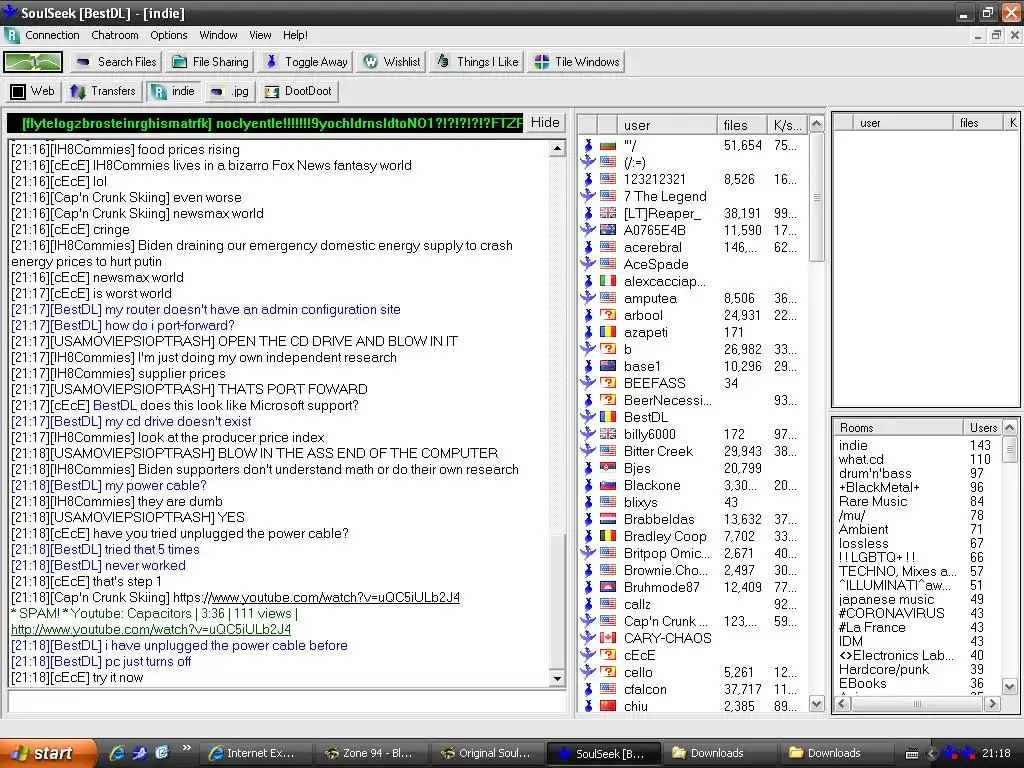This screenshot has height=768, width=1024.
Task: Sort user list by user column
Action: coord(666,125)
